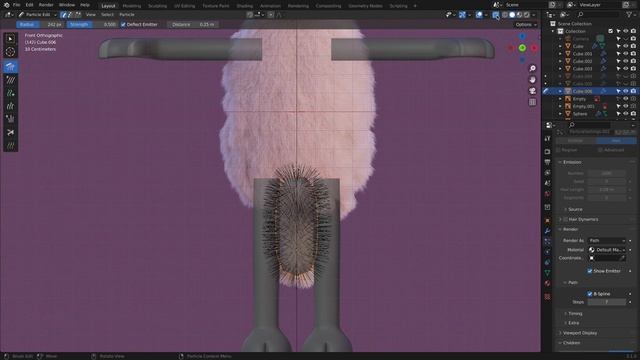Click the red X axis navigation gizmo
Screen dimensions: 640x360
click(x=534, y=48)
